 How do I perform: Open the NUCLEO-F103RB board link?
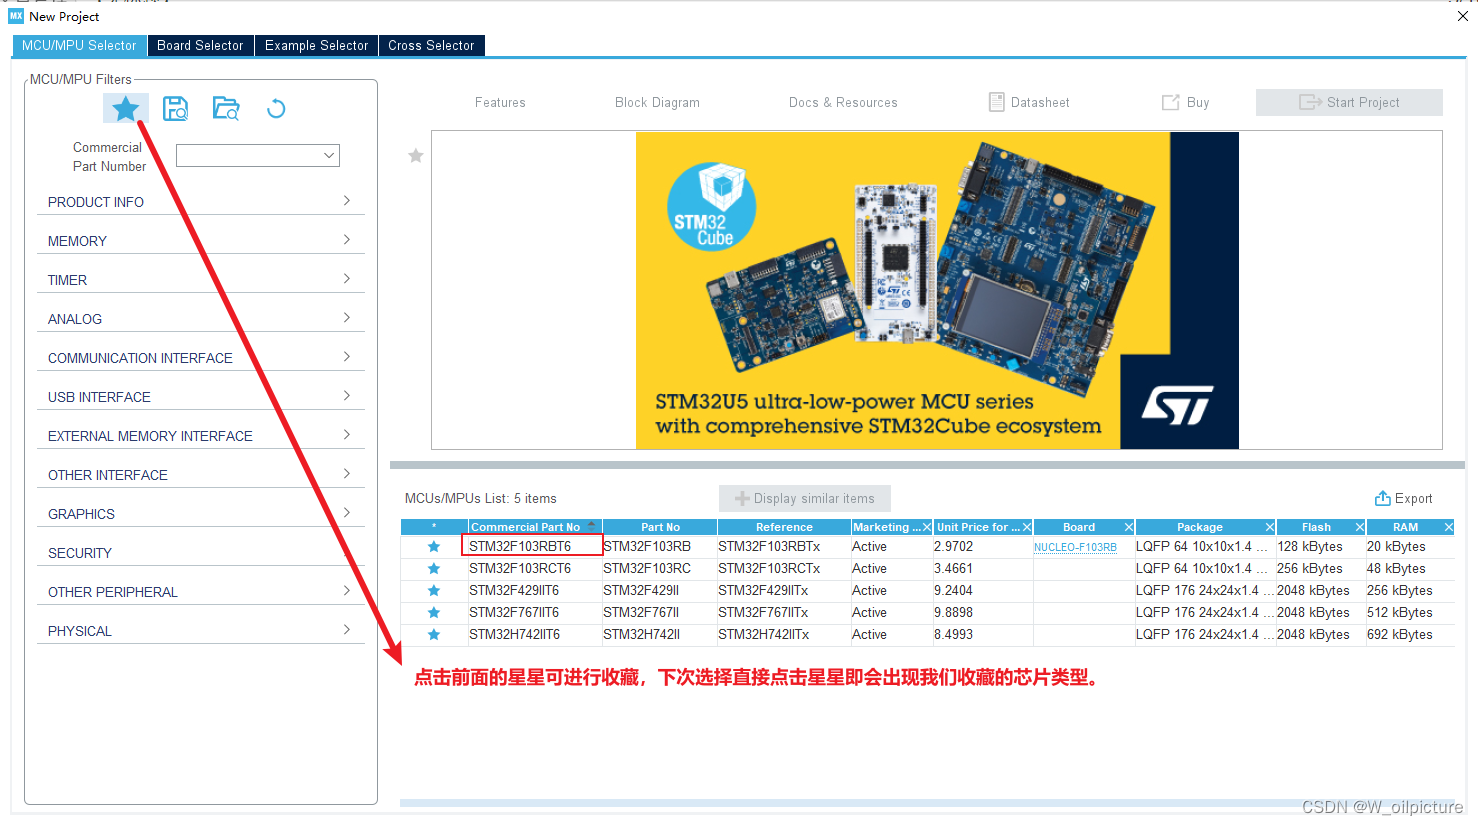(x=1075, y=547)
